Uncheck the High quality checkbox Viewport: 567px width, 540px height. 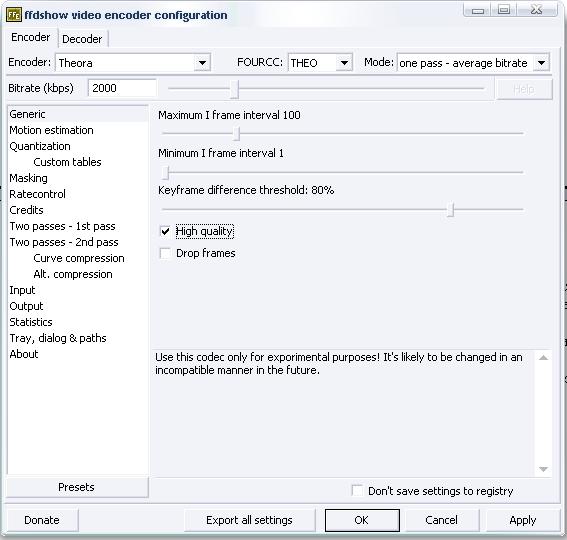coord(165,231)
